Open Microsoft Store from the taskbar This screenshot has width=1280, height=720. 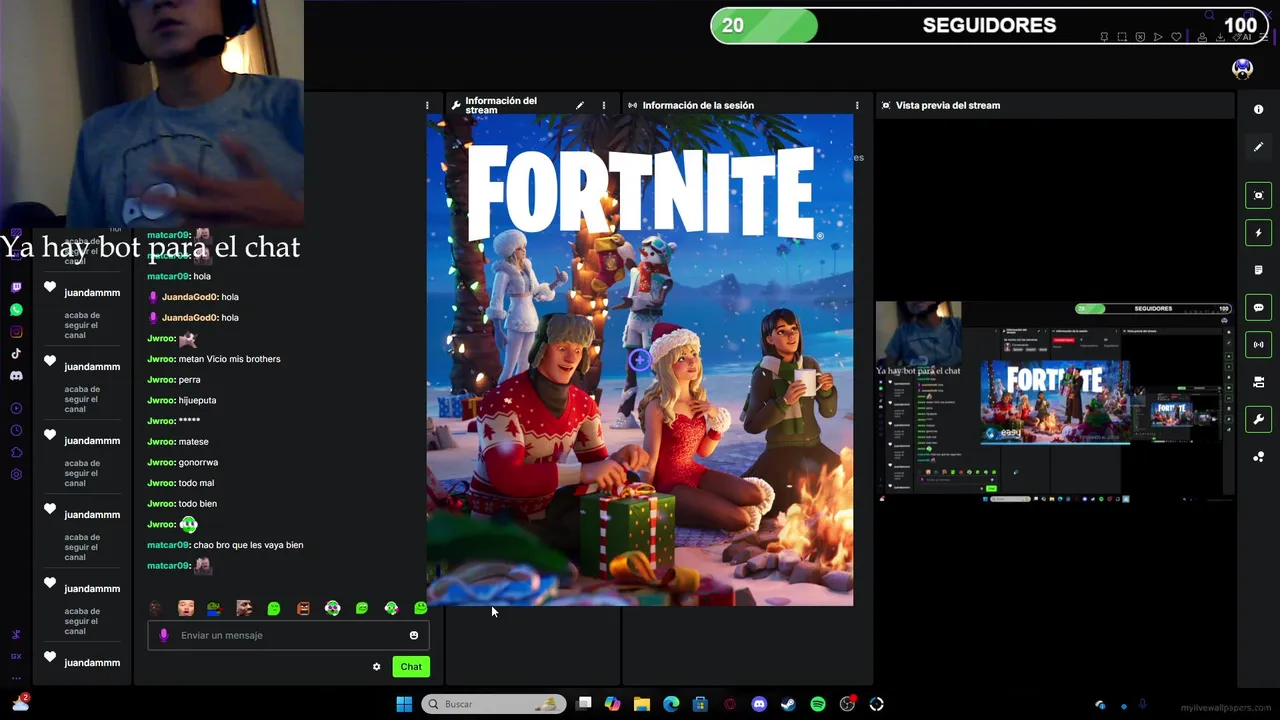[x=700, y=704]
